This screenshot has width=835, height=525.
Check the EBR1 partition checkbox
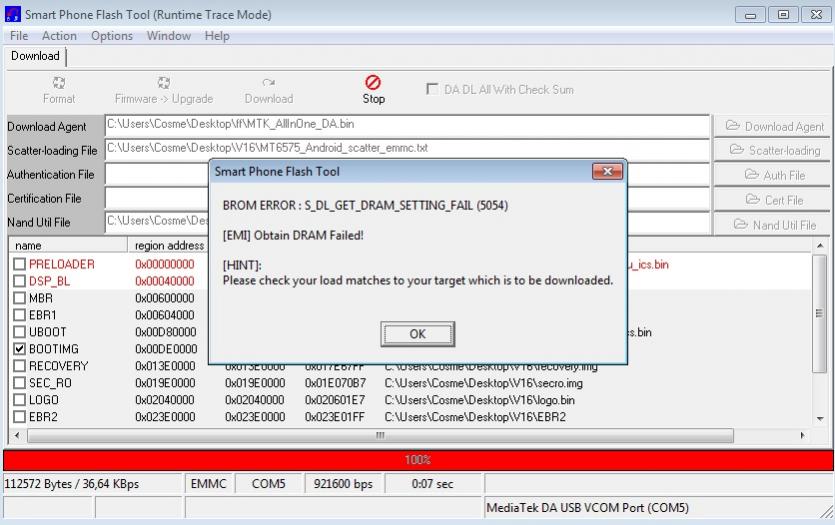pos(20,315)
